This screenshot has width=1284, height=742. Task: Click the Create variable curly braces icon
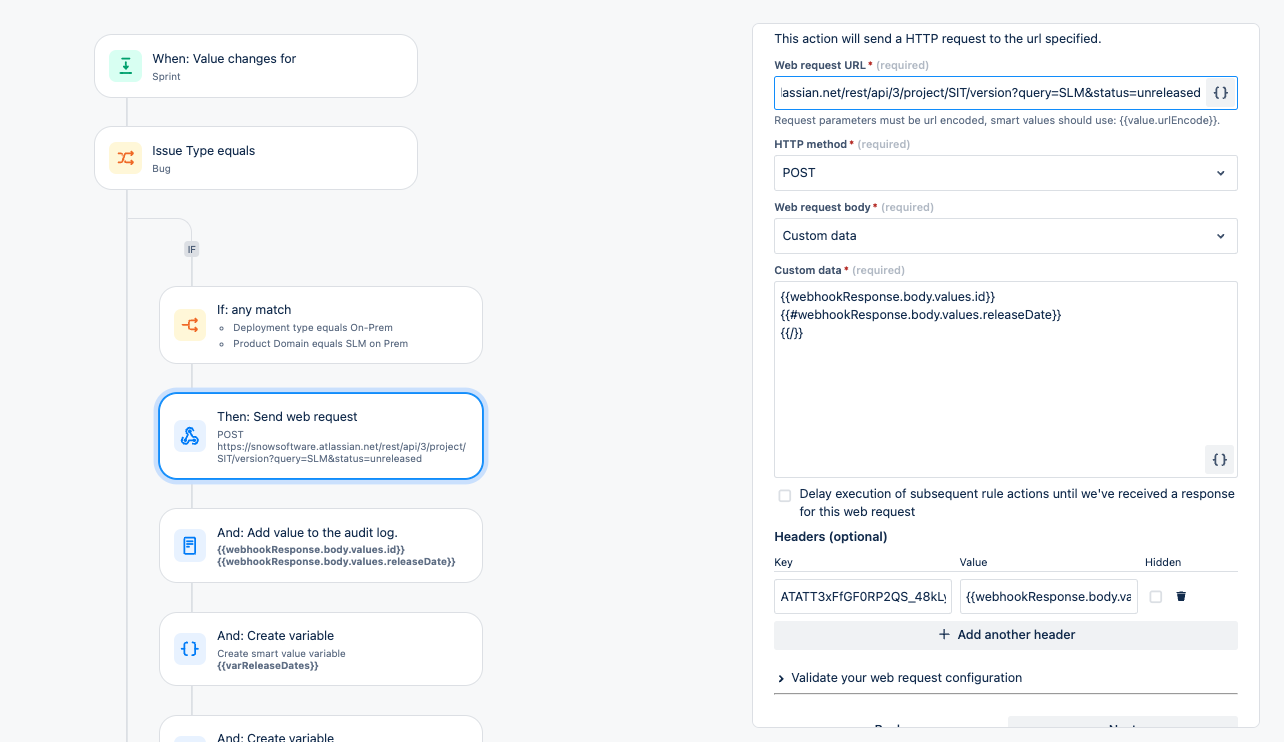pyautogui.click(x=189, y=649)
